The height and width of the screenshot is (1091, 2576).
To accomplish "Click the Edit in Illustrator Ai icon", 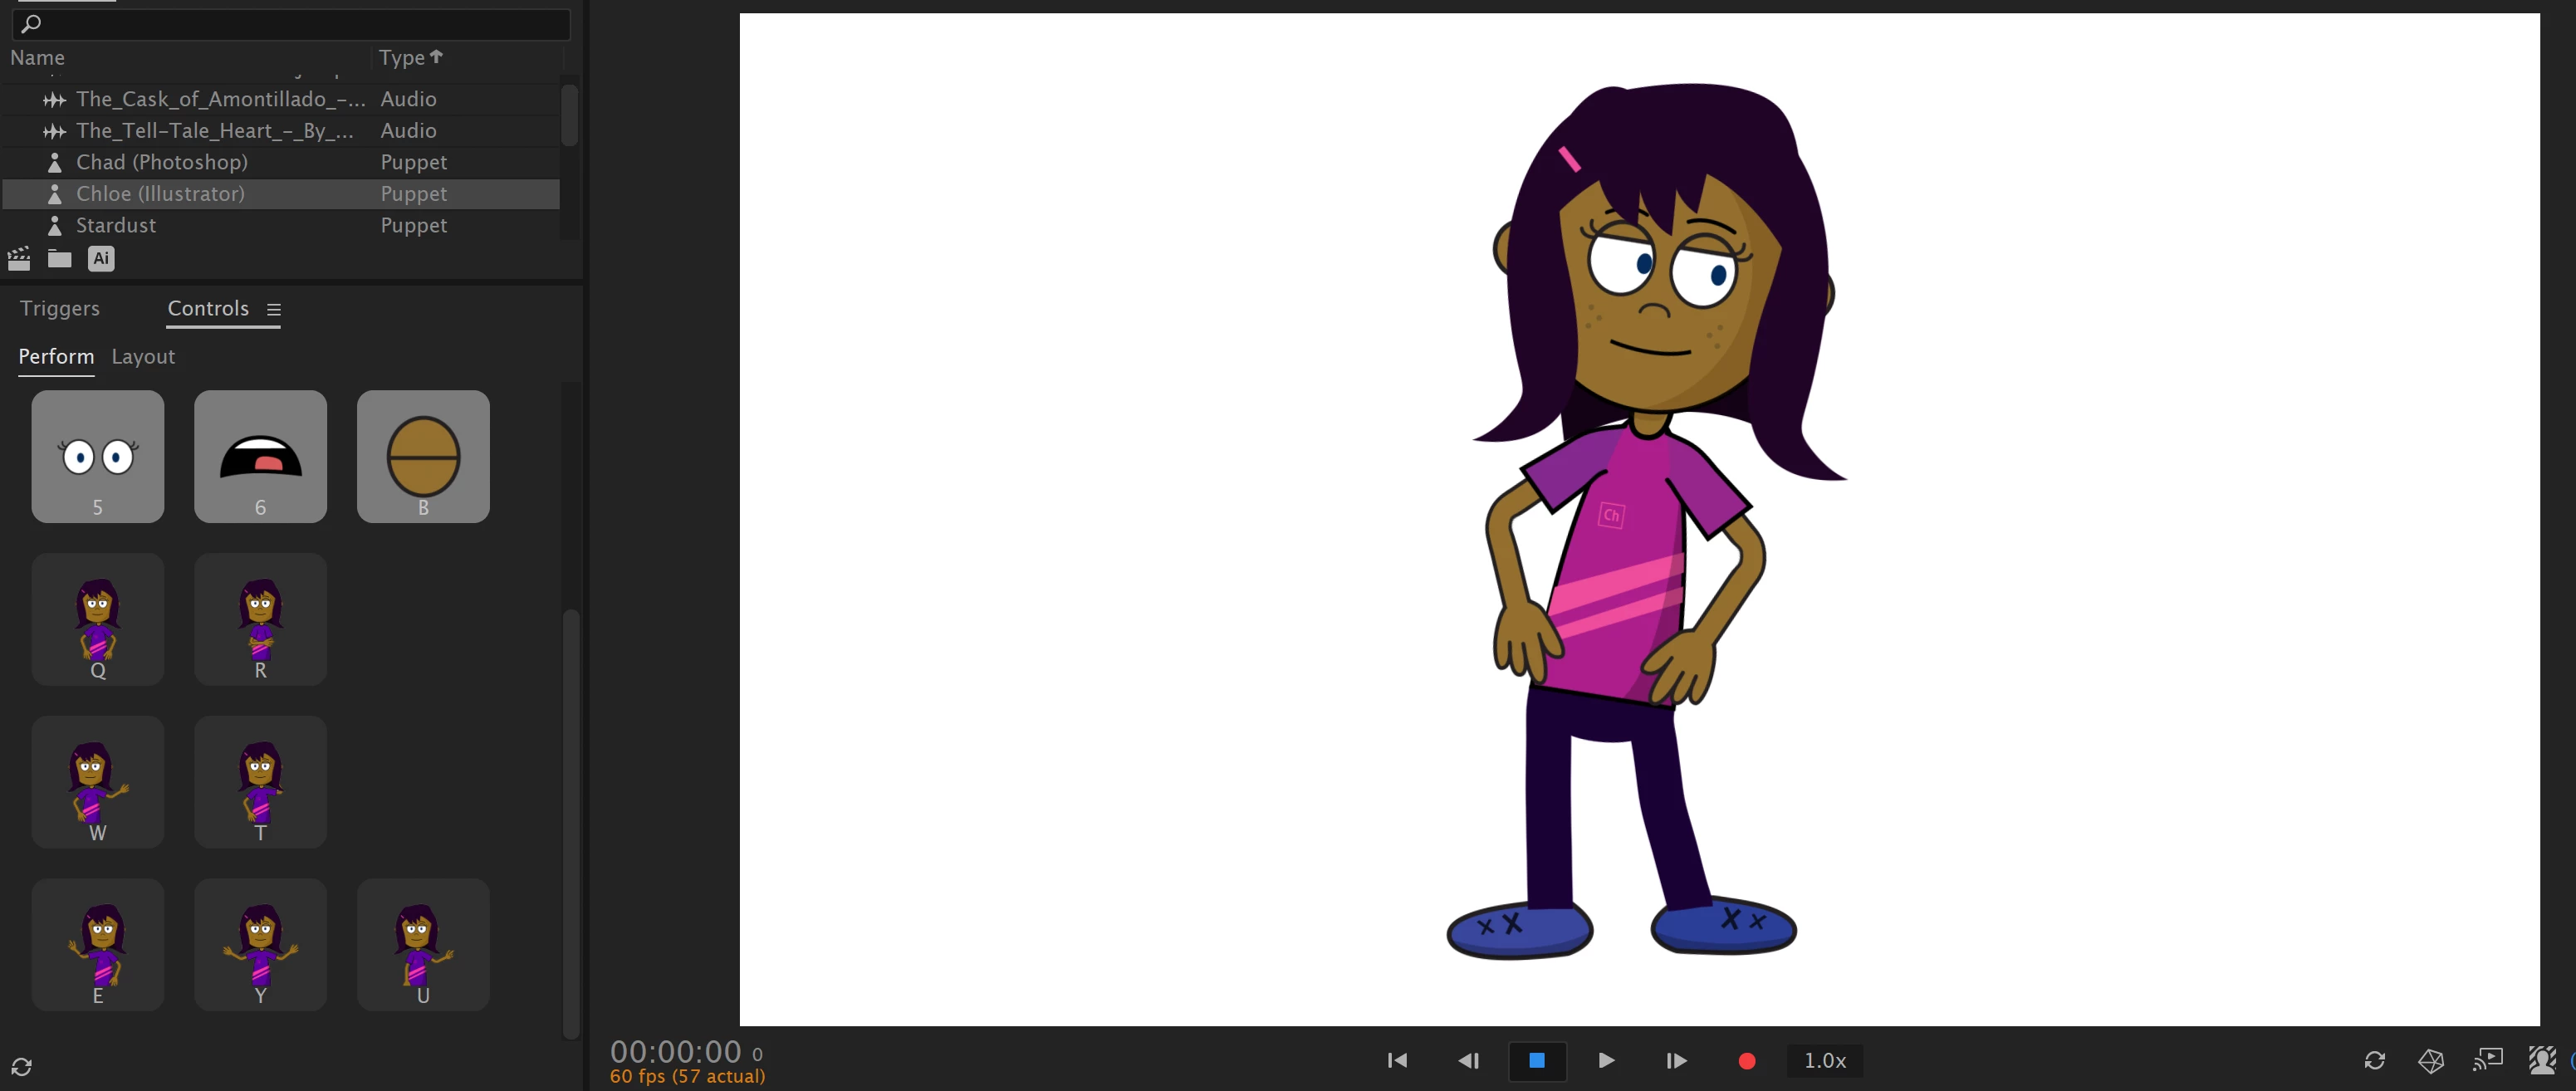I will point(101,259).
